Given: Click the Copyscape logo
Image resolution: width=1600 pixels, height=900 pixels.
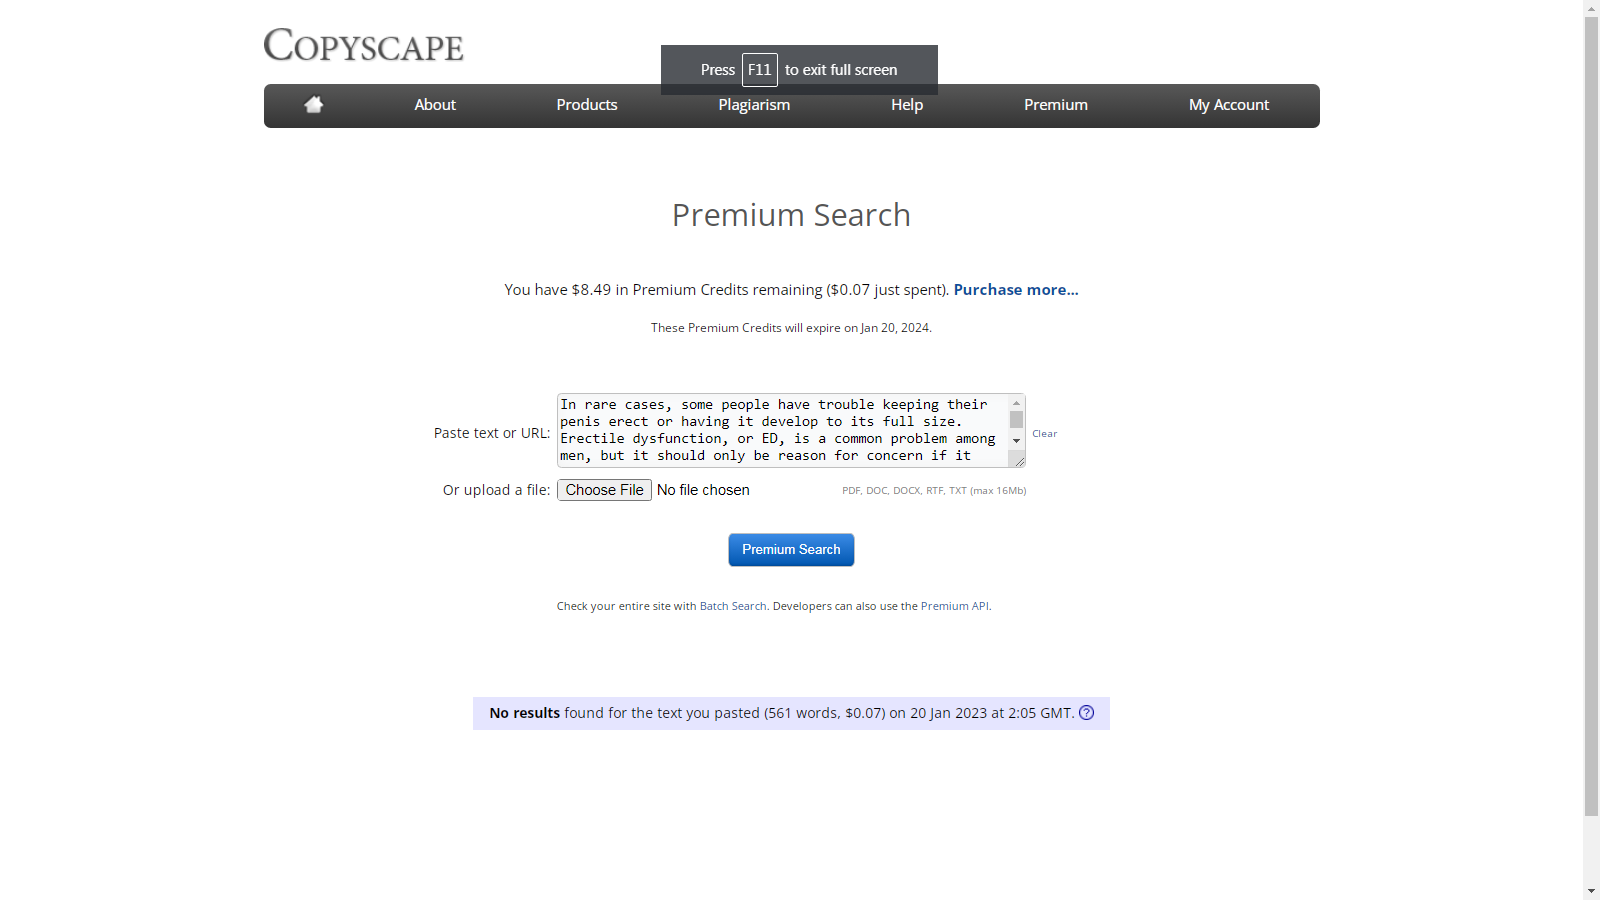Looking at the screenshot, I should [x=364, y=45].
